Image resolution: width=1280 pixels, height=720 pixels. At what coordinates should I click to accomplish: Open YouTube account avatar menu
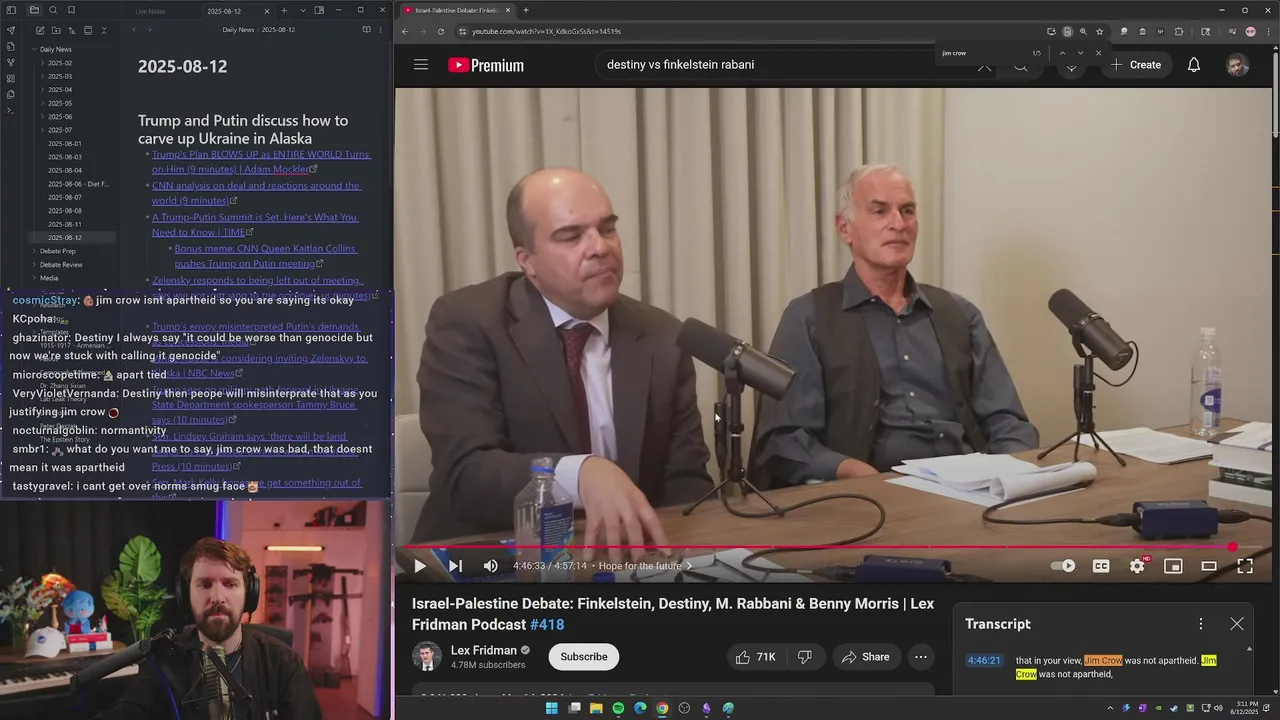click(x=1237, y=65)
